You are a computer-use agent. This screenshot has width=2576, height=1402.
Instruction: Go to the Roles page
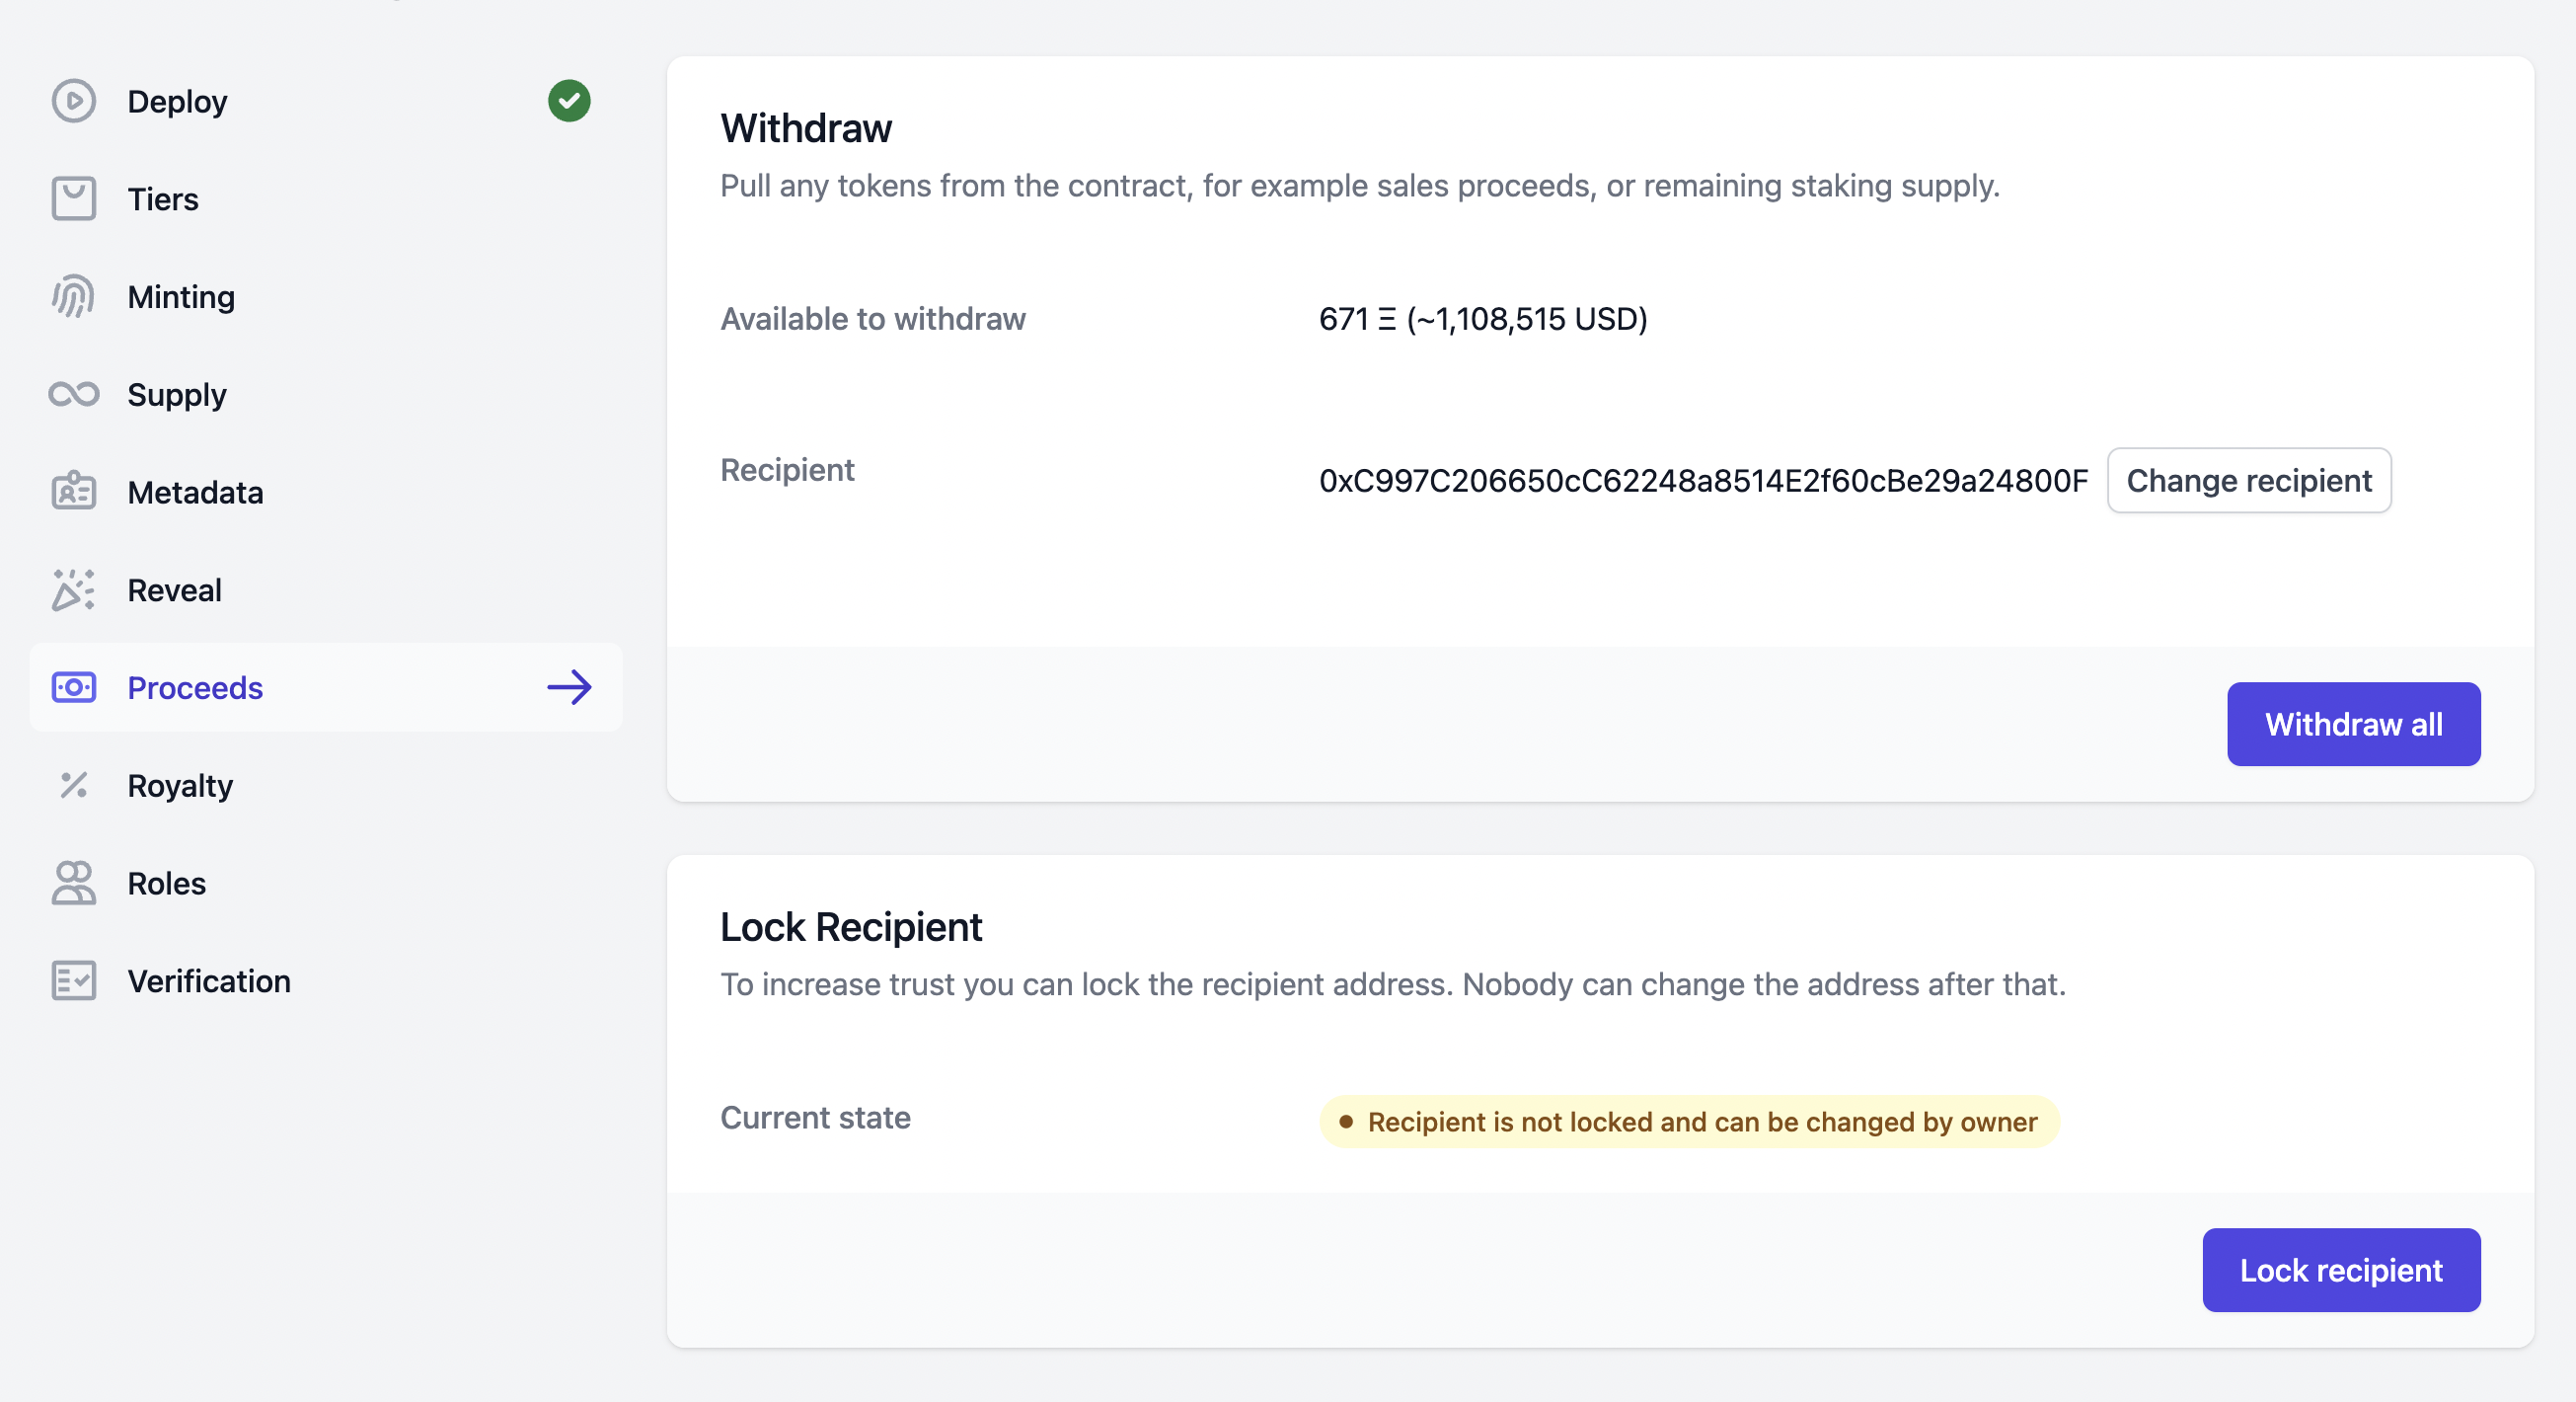coord(325,883)
